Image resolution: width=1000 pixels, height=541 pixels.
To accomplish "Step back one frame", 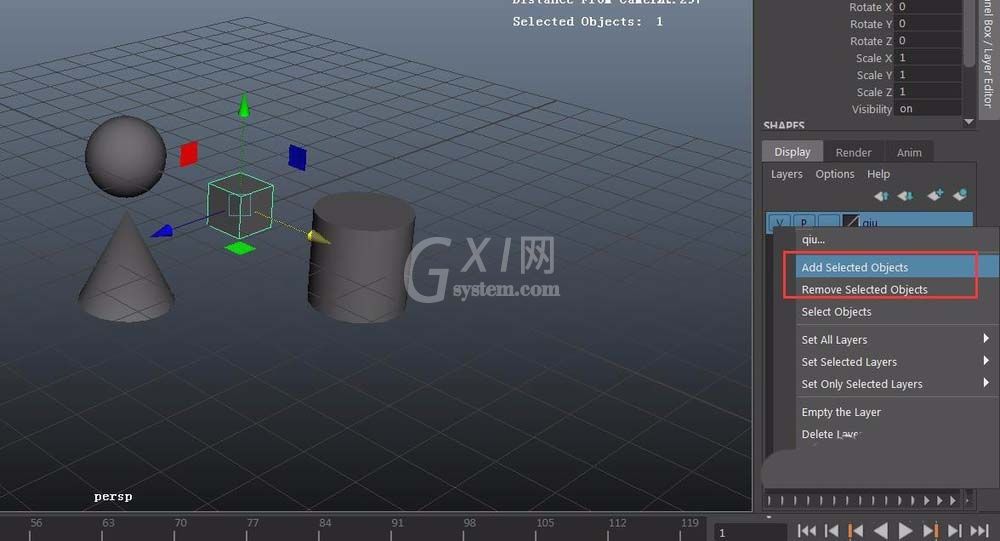I will [x=832, y=531].
